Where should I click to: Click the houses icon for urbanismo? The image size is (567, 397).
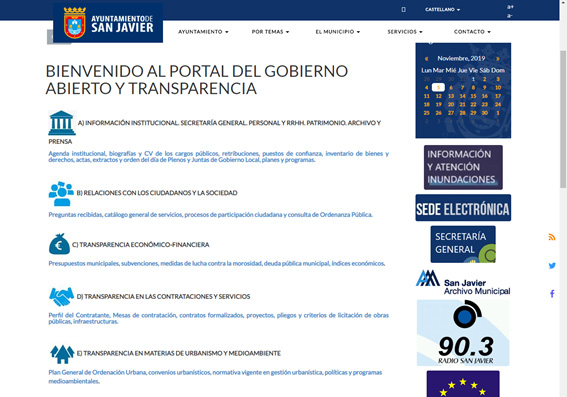coord(62,354)
